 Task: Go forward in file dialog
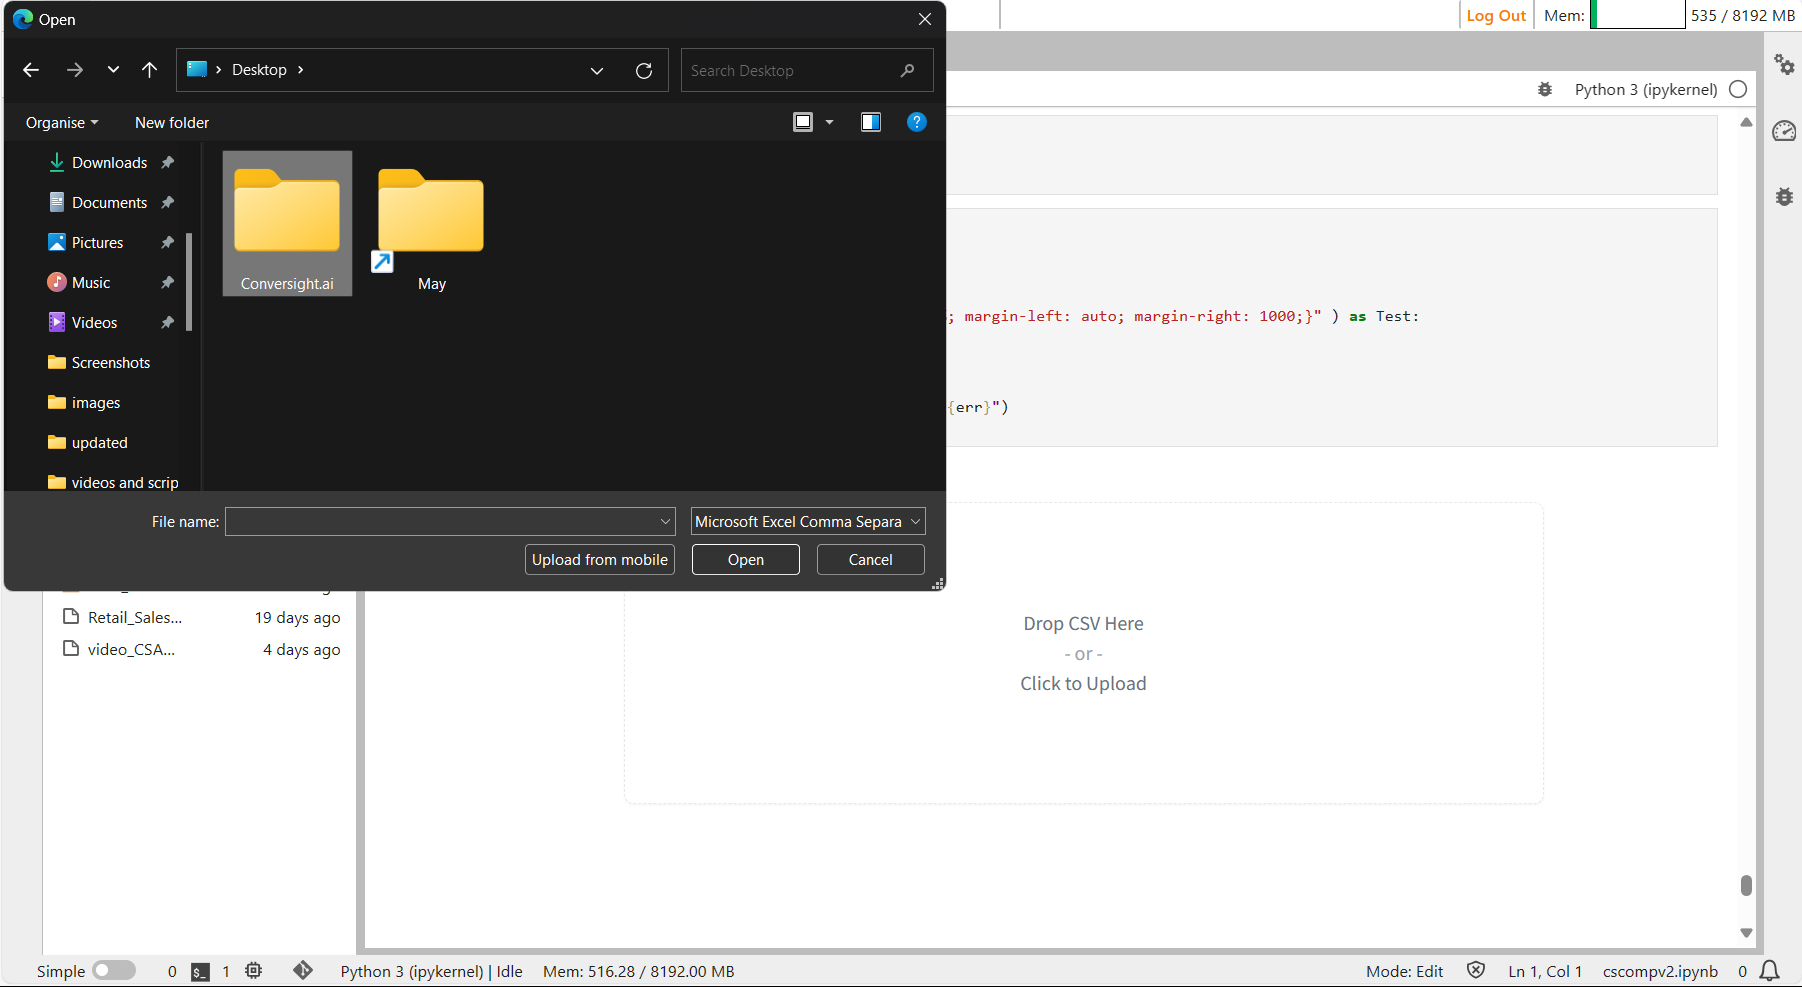click(75, 70)
